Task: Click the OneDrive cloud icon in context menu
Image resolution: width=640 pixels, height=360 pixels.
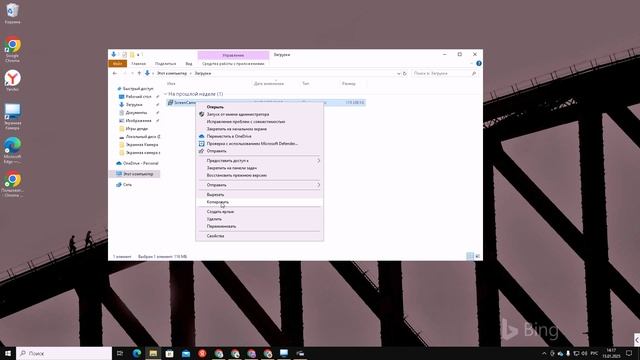Action: [x=201, y=136]
